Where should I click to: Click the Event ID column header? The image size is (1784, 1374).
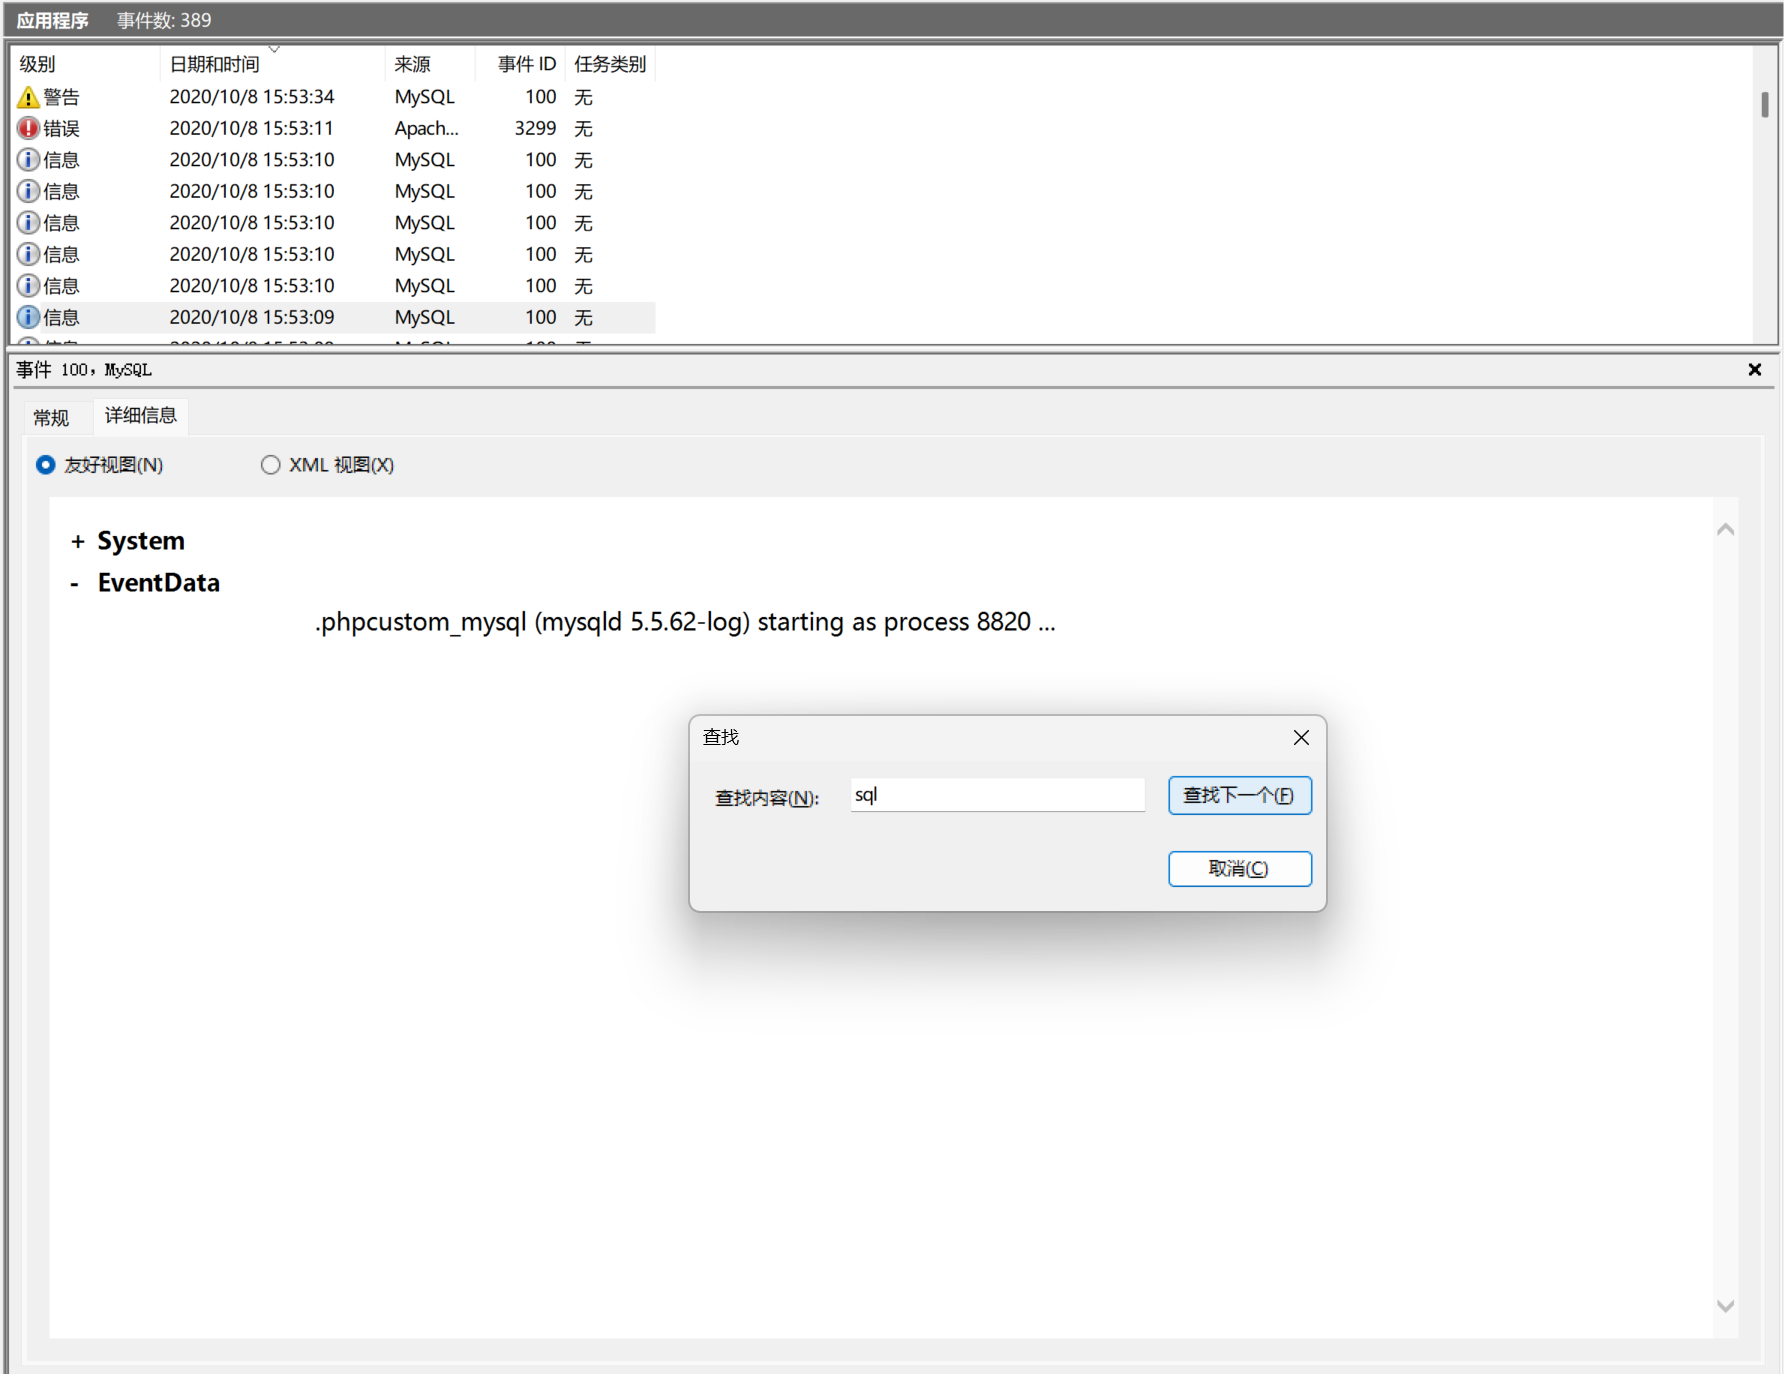coord(526,64)
